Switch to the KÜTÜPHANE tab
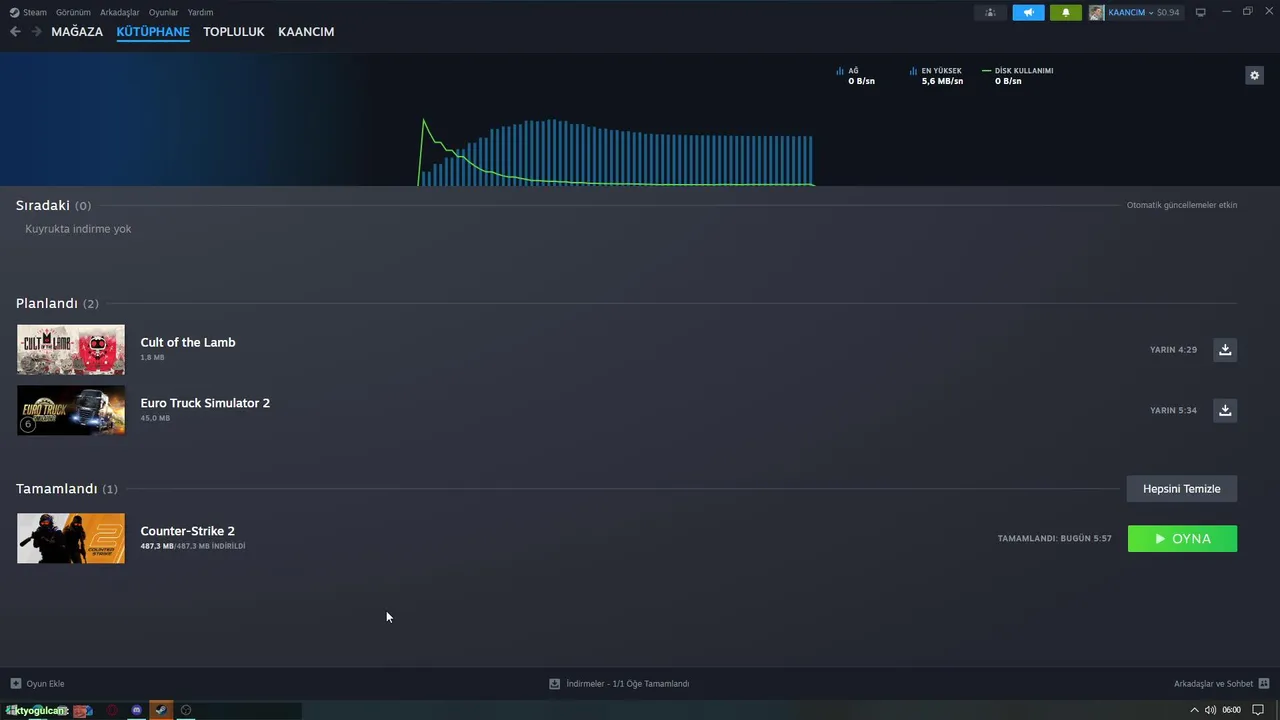 tap(153, 32)
